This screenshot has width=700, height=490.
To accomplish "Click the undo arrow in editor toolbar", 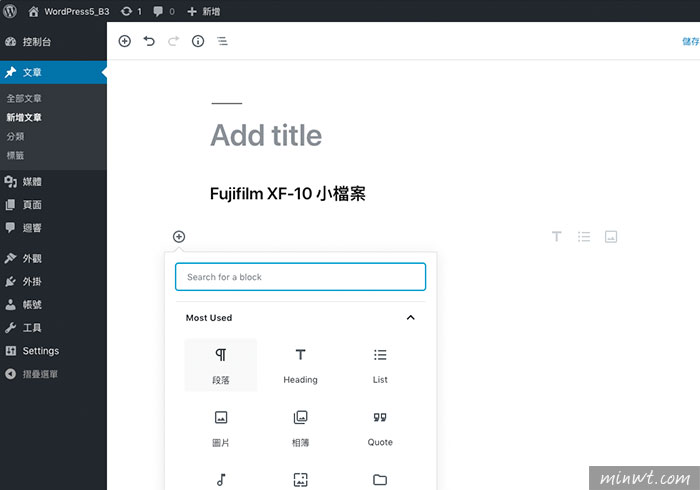I will coord(149,42).
